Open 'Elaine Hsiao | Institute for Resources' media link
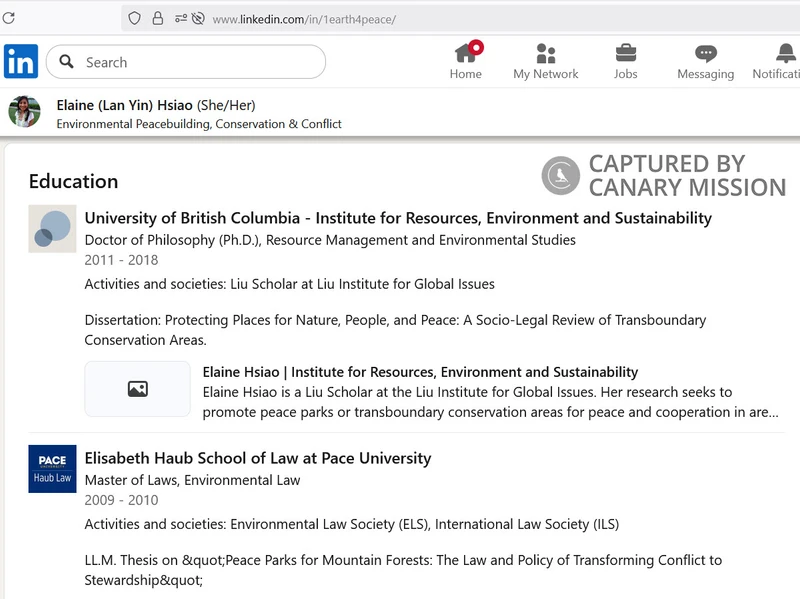Screen dimensions: 800x599 [420, 372]
